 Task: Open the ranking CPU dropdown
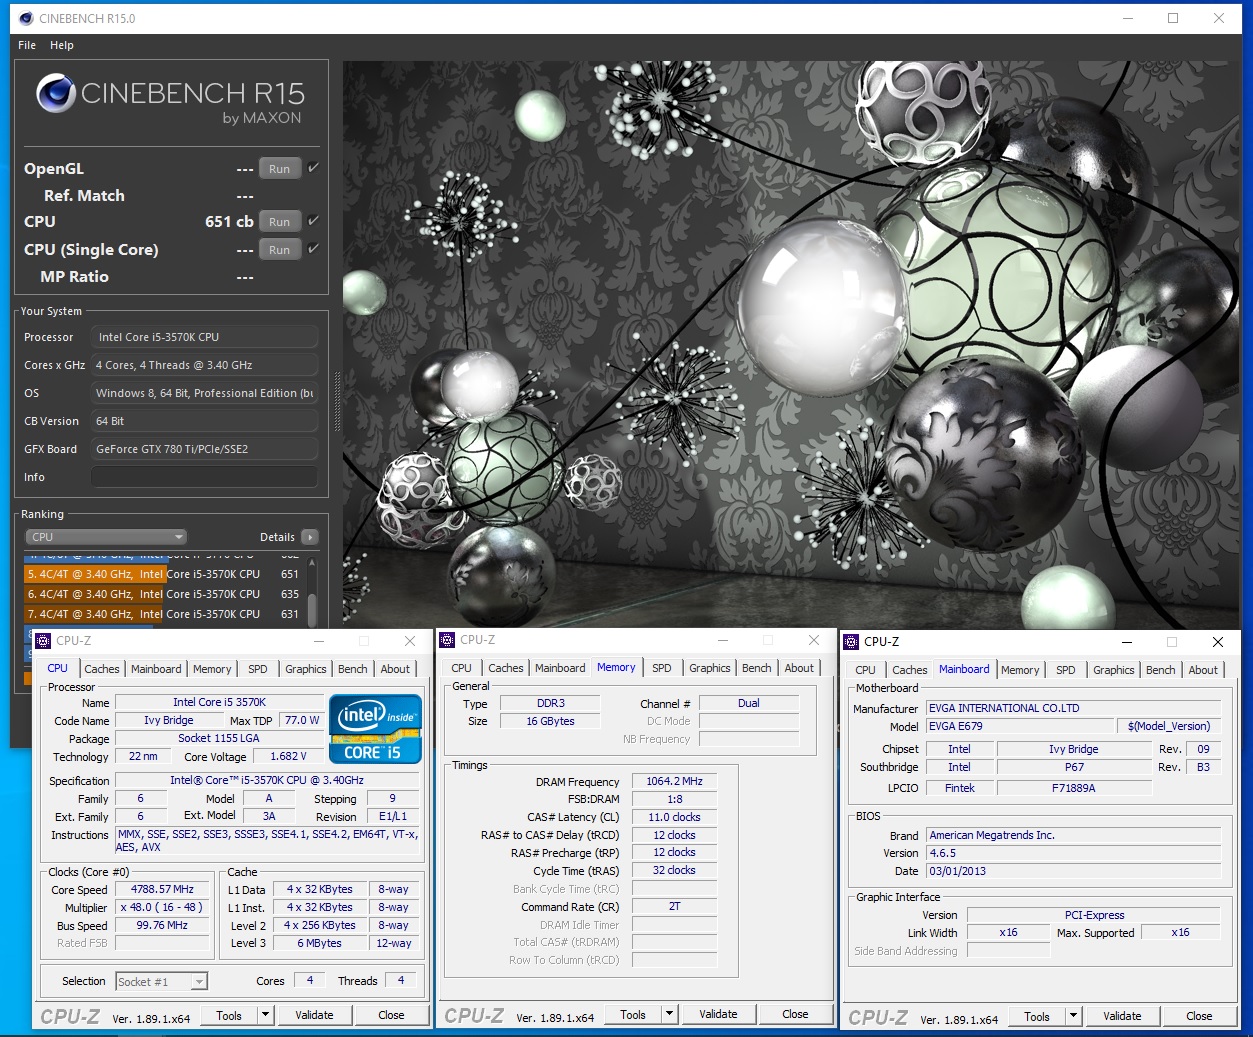pyautogui.click(x=107, y=537)
